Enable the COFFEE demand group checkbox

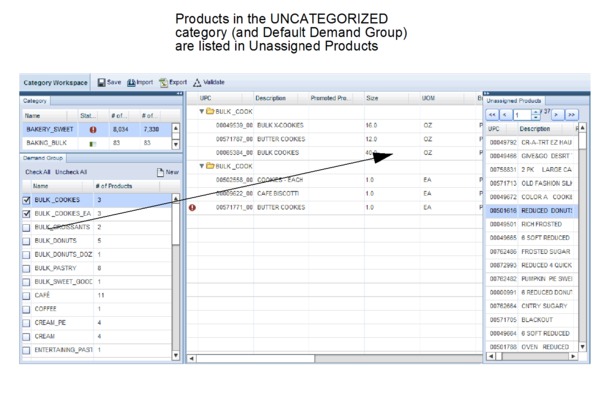[27, 309]
